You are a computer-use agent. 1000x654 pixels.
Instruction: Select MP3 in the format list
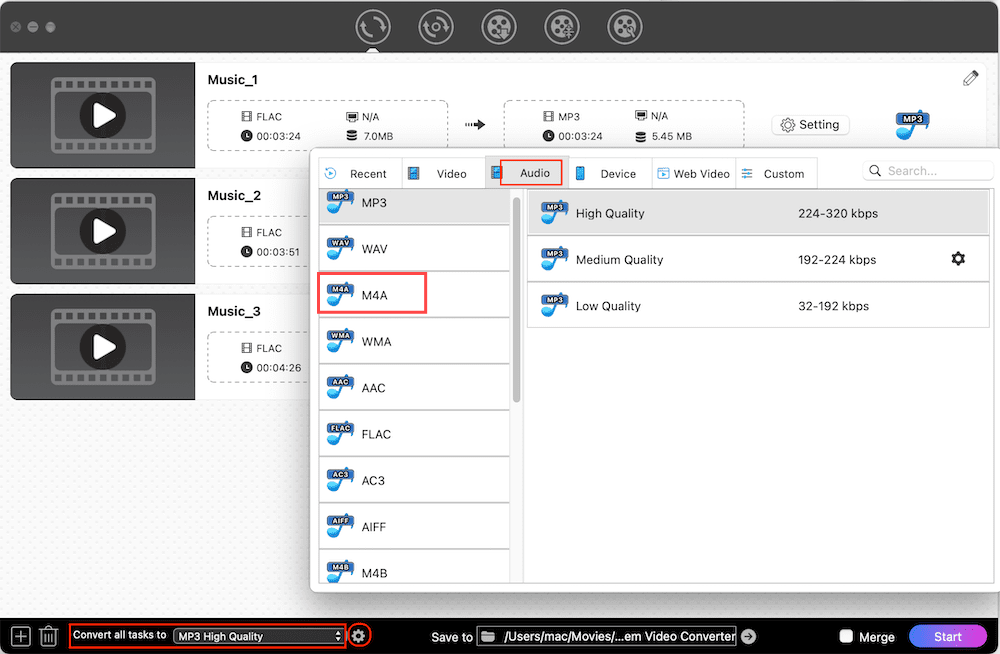coord(415,206)
